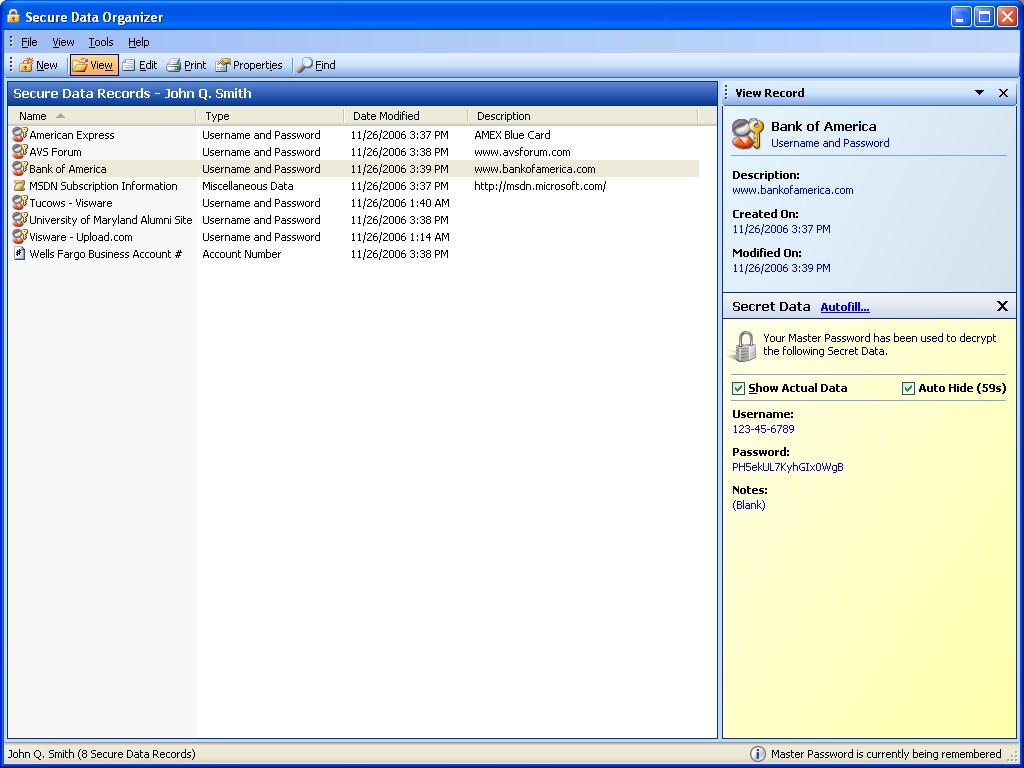Click the Edit toolbar button

140,65
